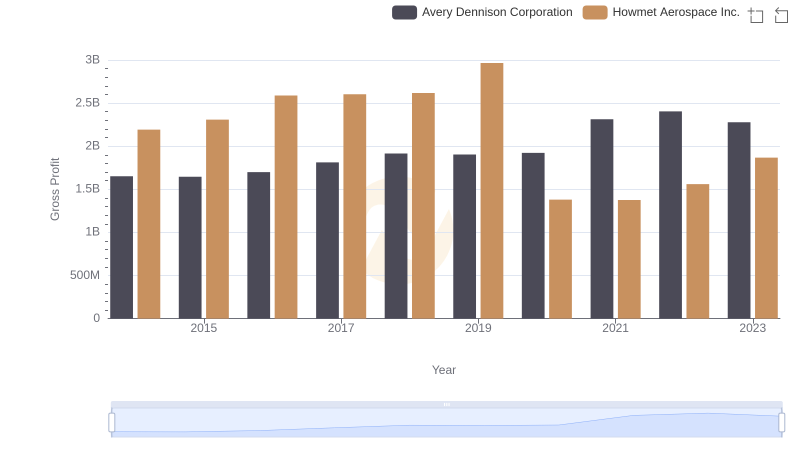Click the Howmet 2022 bar
Screen dimensions: 800x461
click(697, 251)
